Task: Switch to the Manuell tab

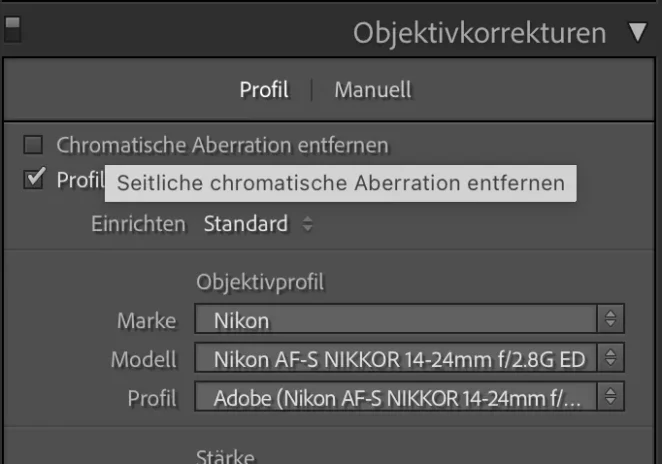Action: pos(373,90)
